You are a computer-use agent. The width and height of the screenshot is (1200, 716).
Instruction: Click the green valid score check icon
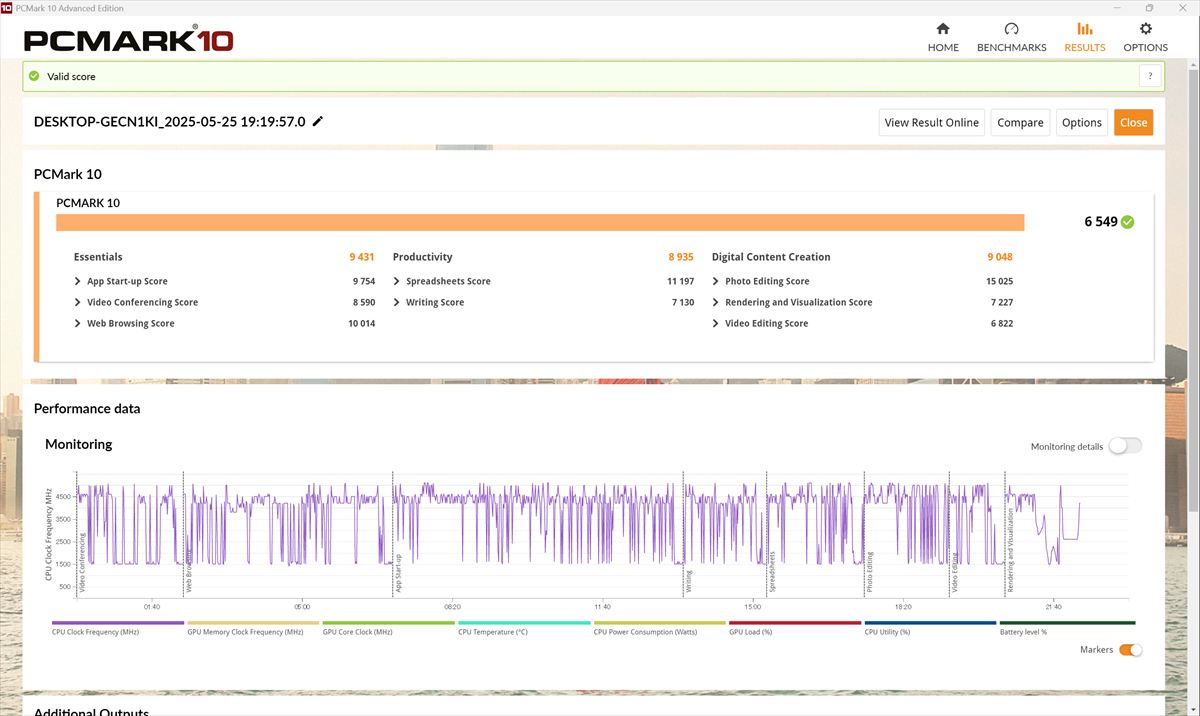(x=34, y=76)
